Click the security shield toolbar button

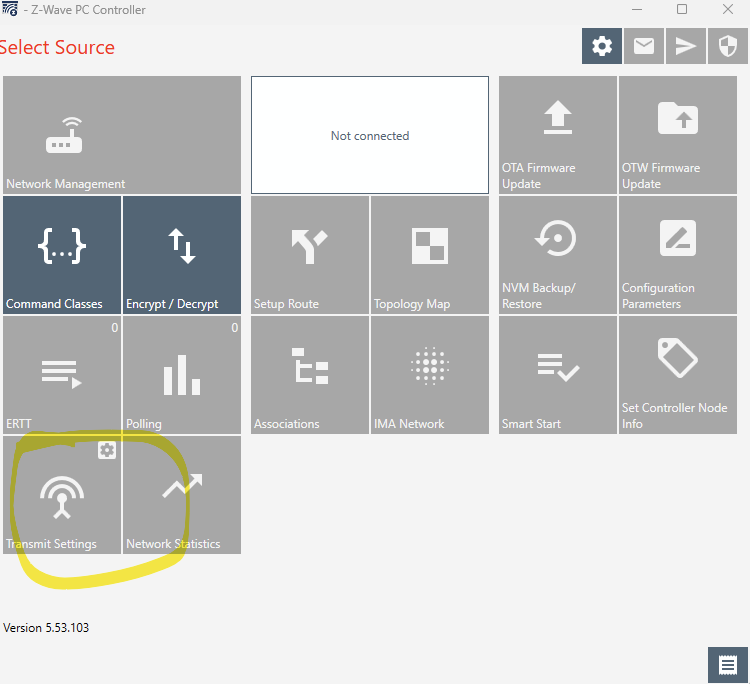click(728, 46)
